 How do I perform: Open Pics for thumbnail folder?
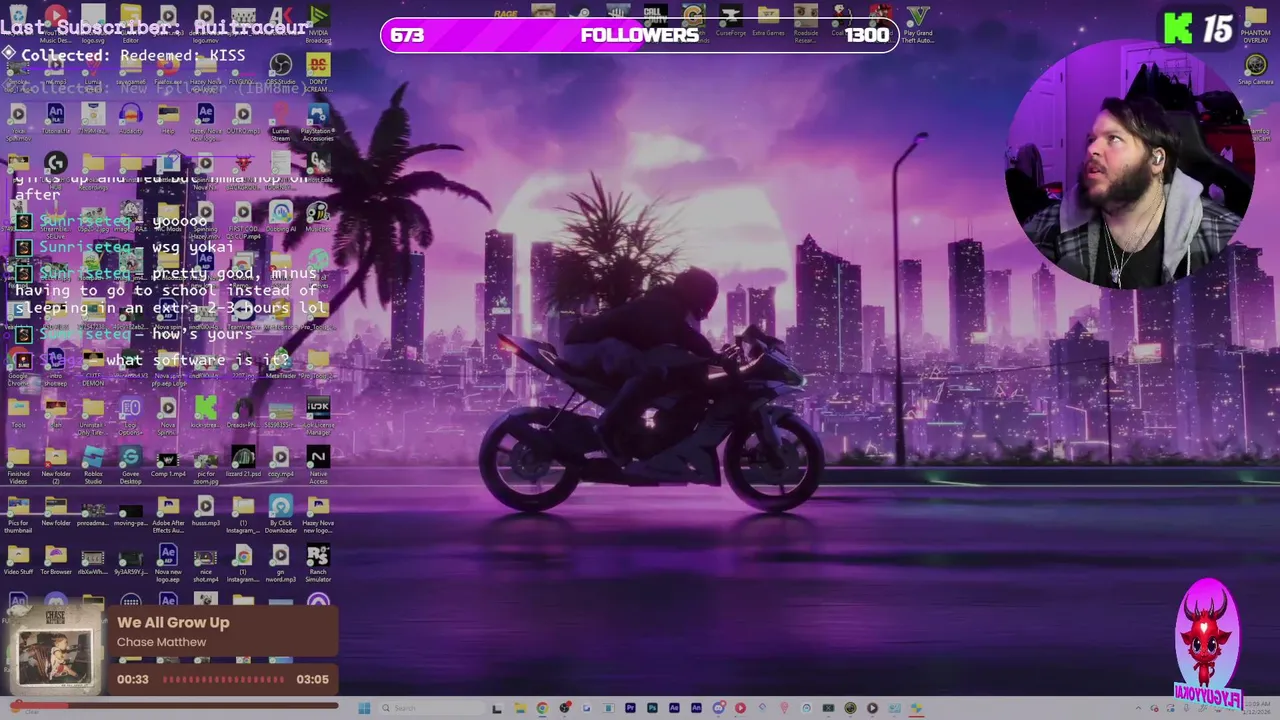(18, 514)
